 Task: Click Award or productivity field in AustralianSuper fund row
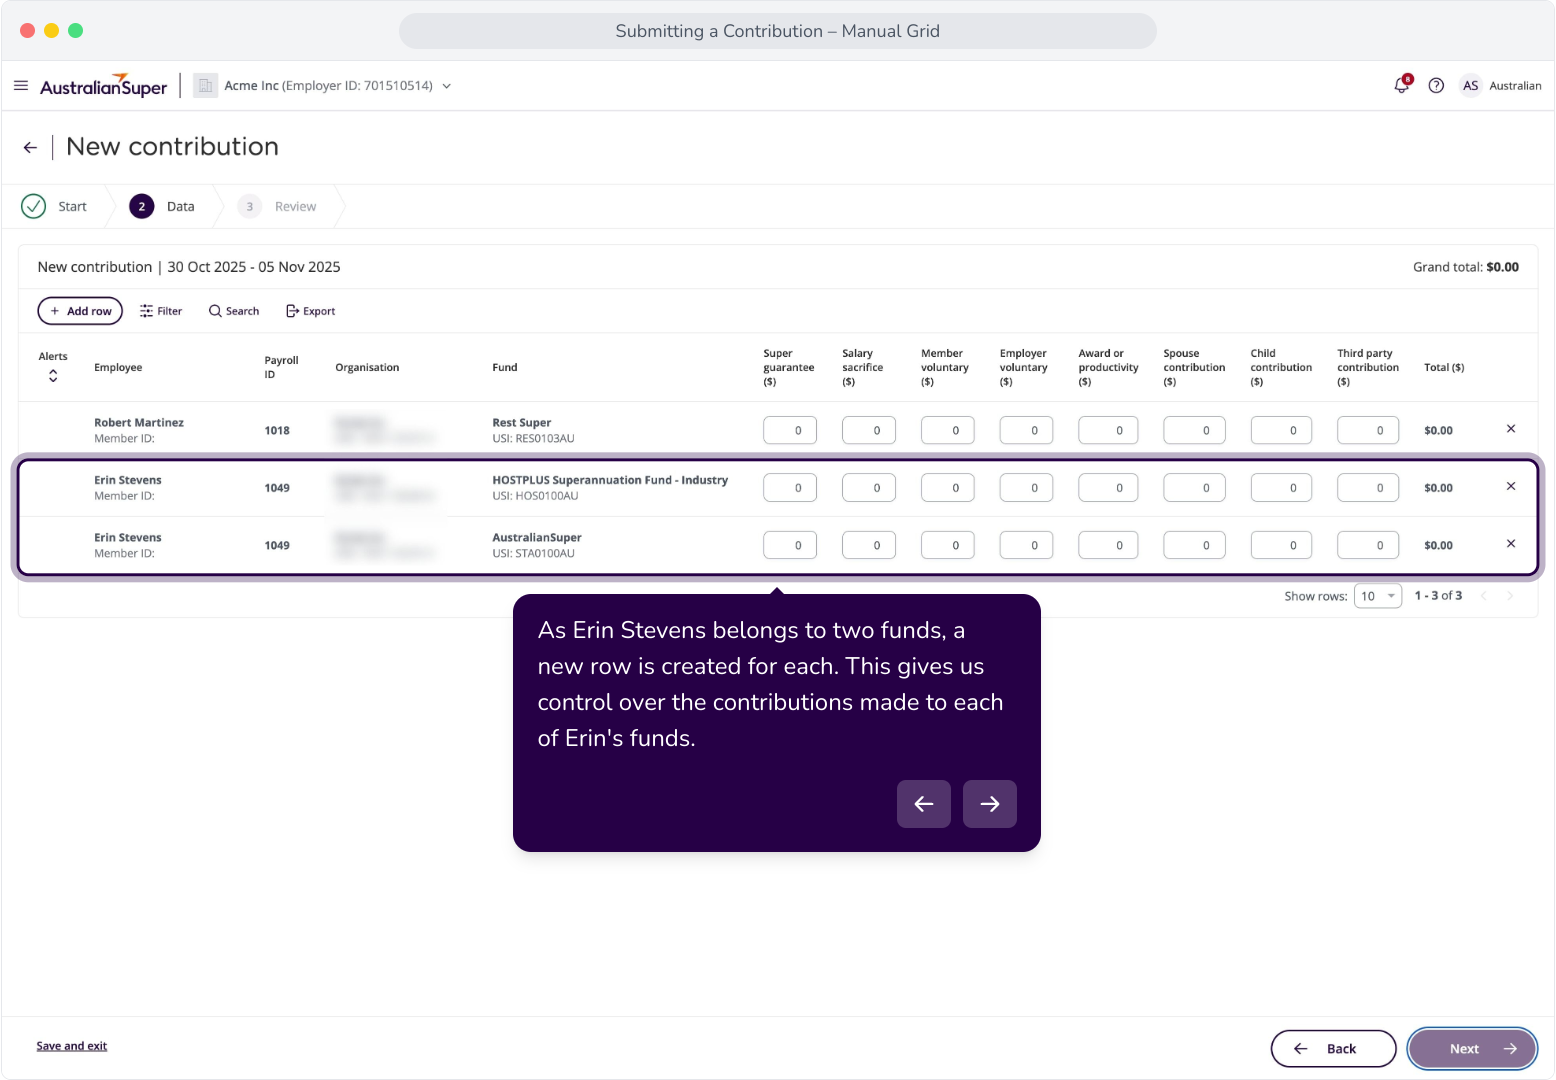[x=1108, y=545]
